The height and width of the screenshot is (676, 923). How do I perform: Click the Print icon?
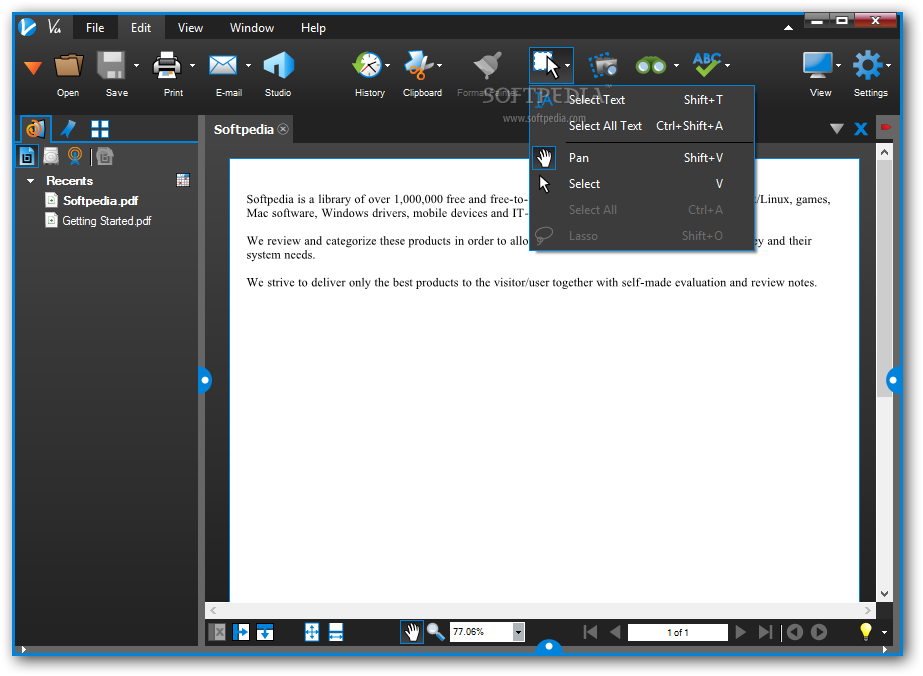pyautogui.click(x=167, y=65)
